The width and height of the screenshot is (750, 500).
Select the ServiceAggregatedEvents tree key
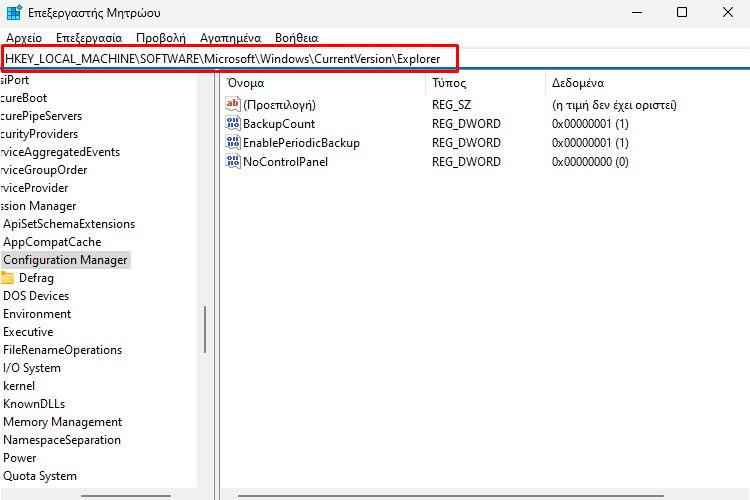click(x=60, y=152)
